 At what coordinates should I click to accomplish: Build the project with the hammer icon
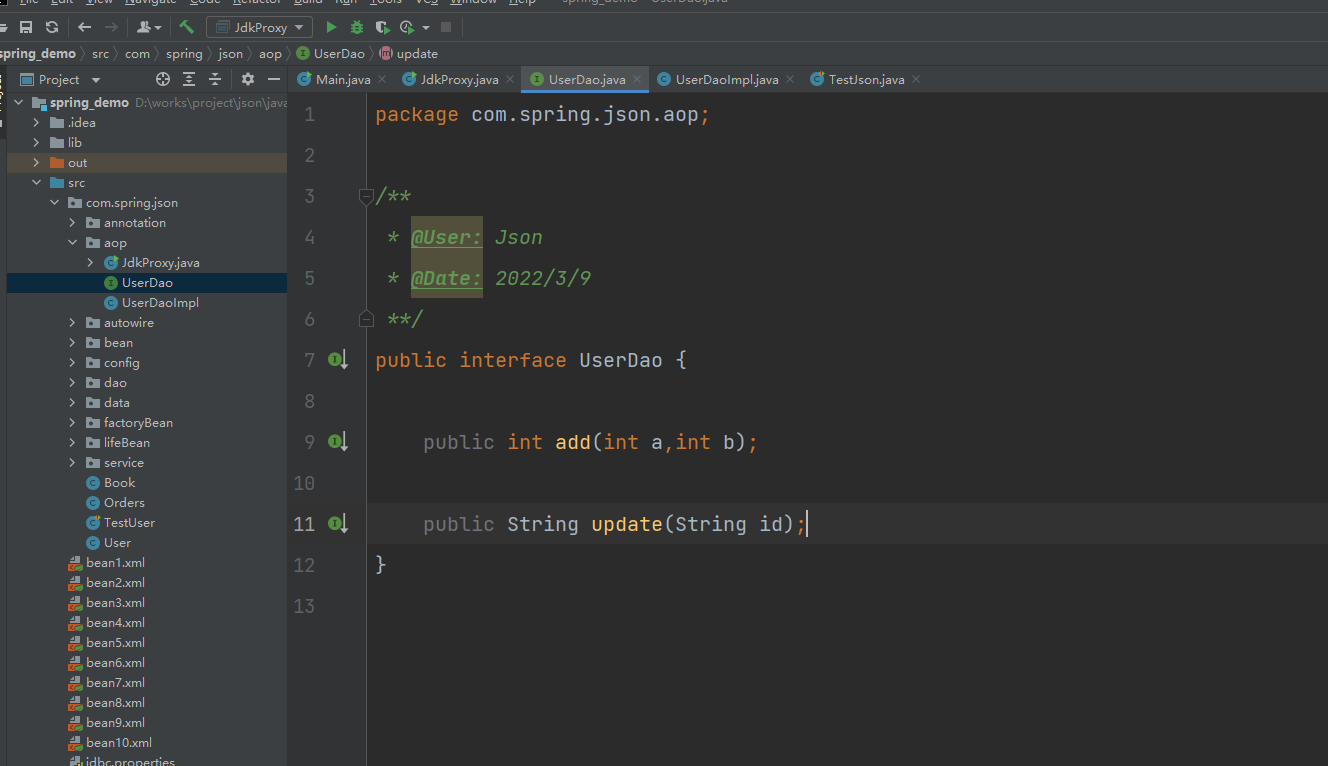click(187, 27)
